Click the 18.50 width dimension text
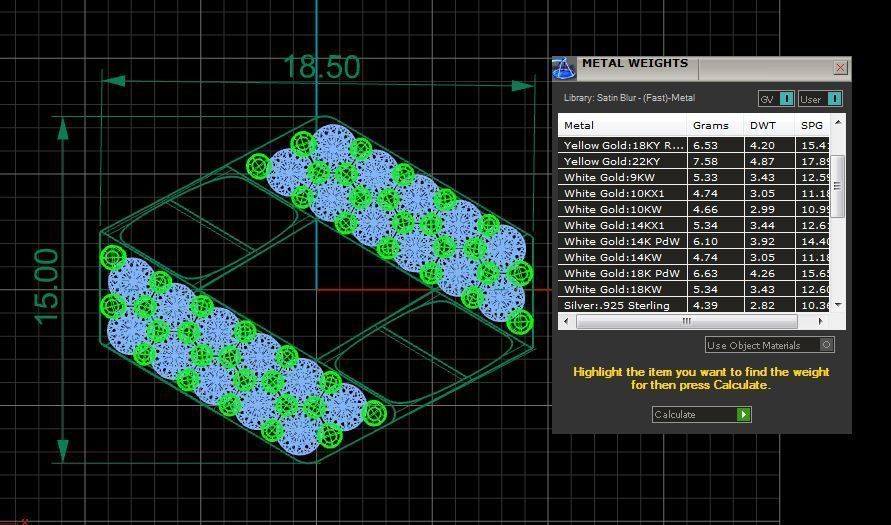 [x=321, y=67]
